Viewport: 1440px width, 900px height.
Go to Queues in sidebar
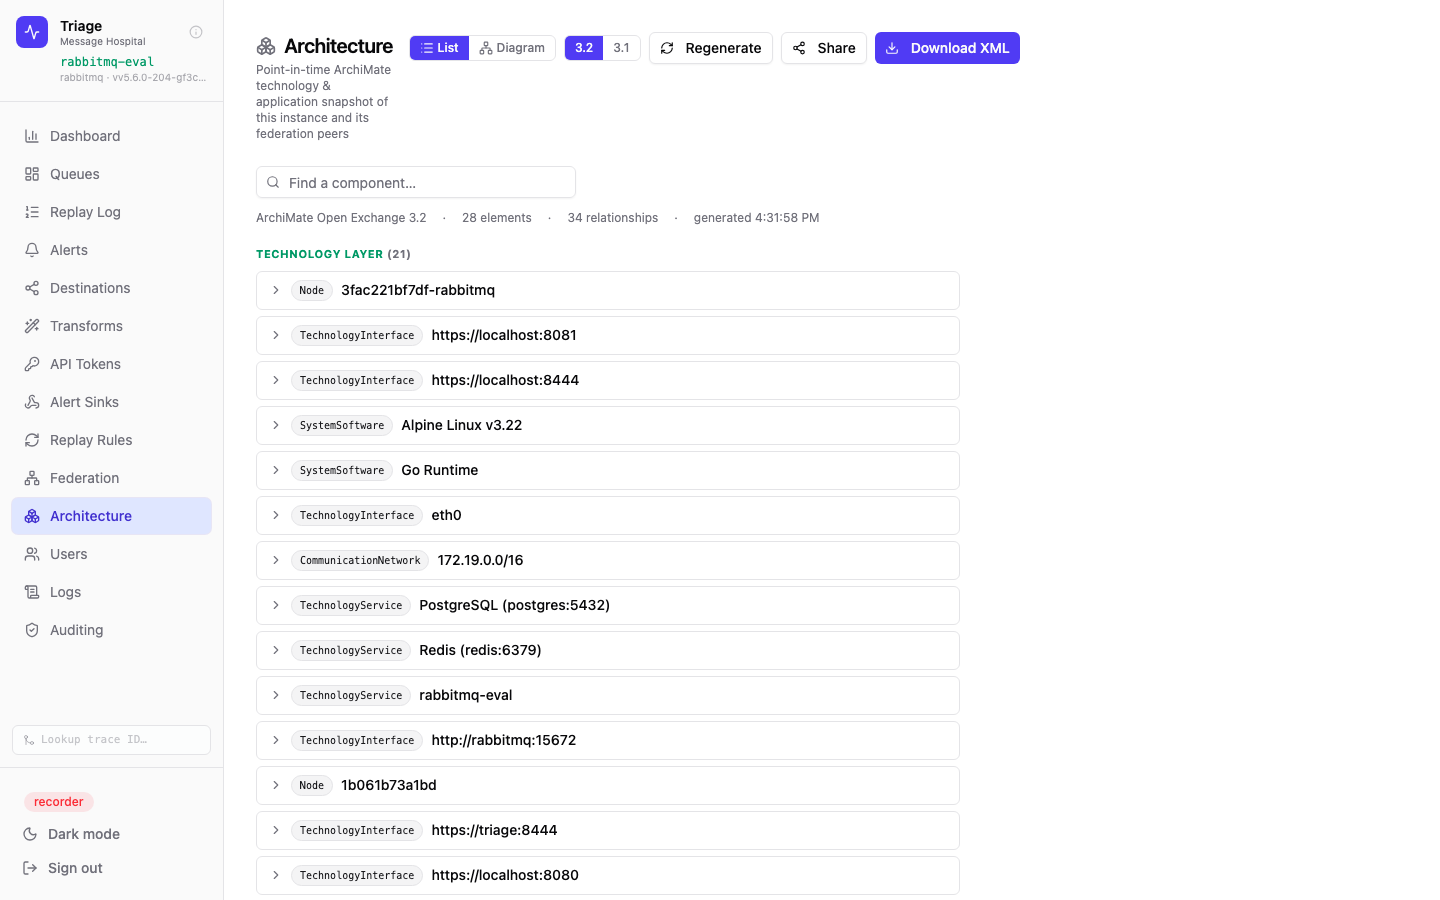(111, 174)
